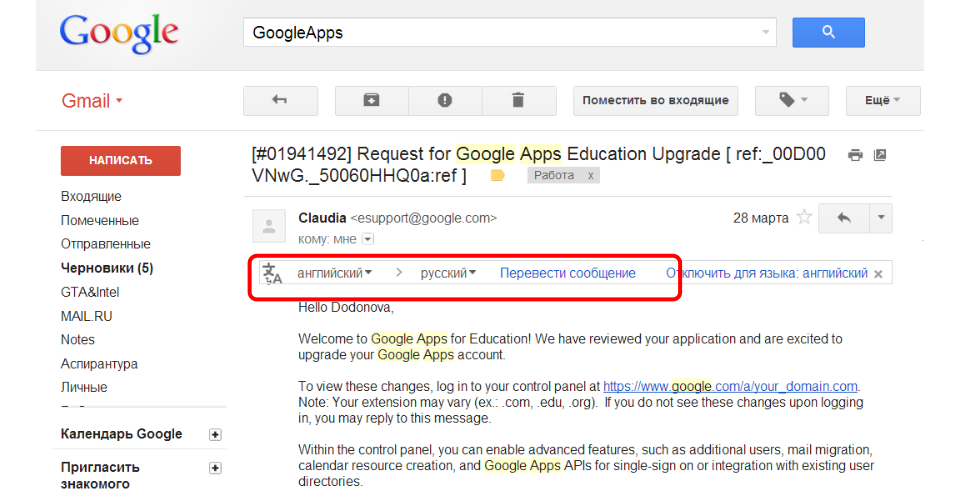
Task: Open the Gmail dropdown menu
Action: pos(92,100)
